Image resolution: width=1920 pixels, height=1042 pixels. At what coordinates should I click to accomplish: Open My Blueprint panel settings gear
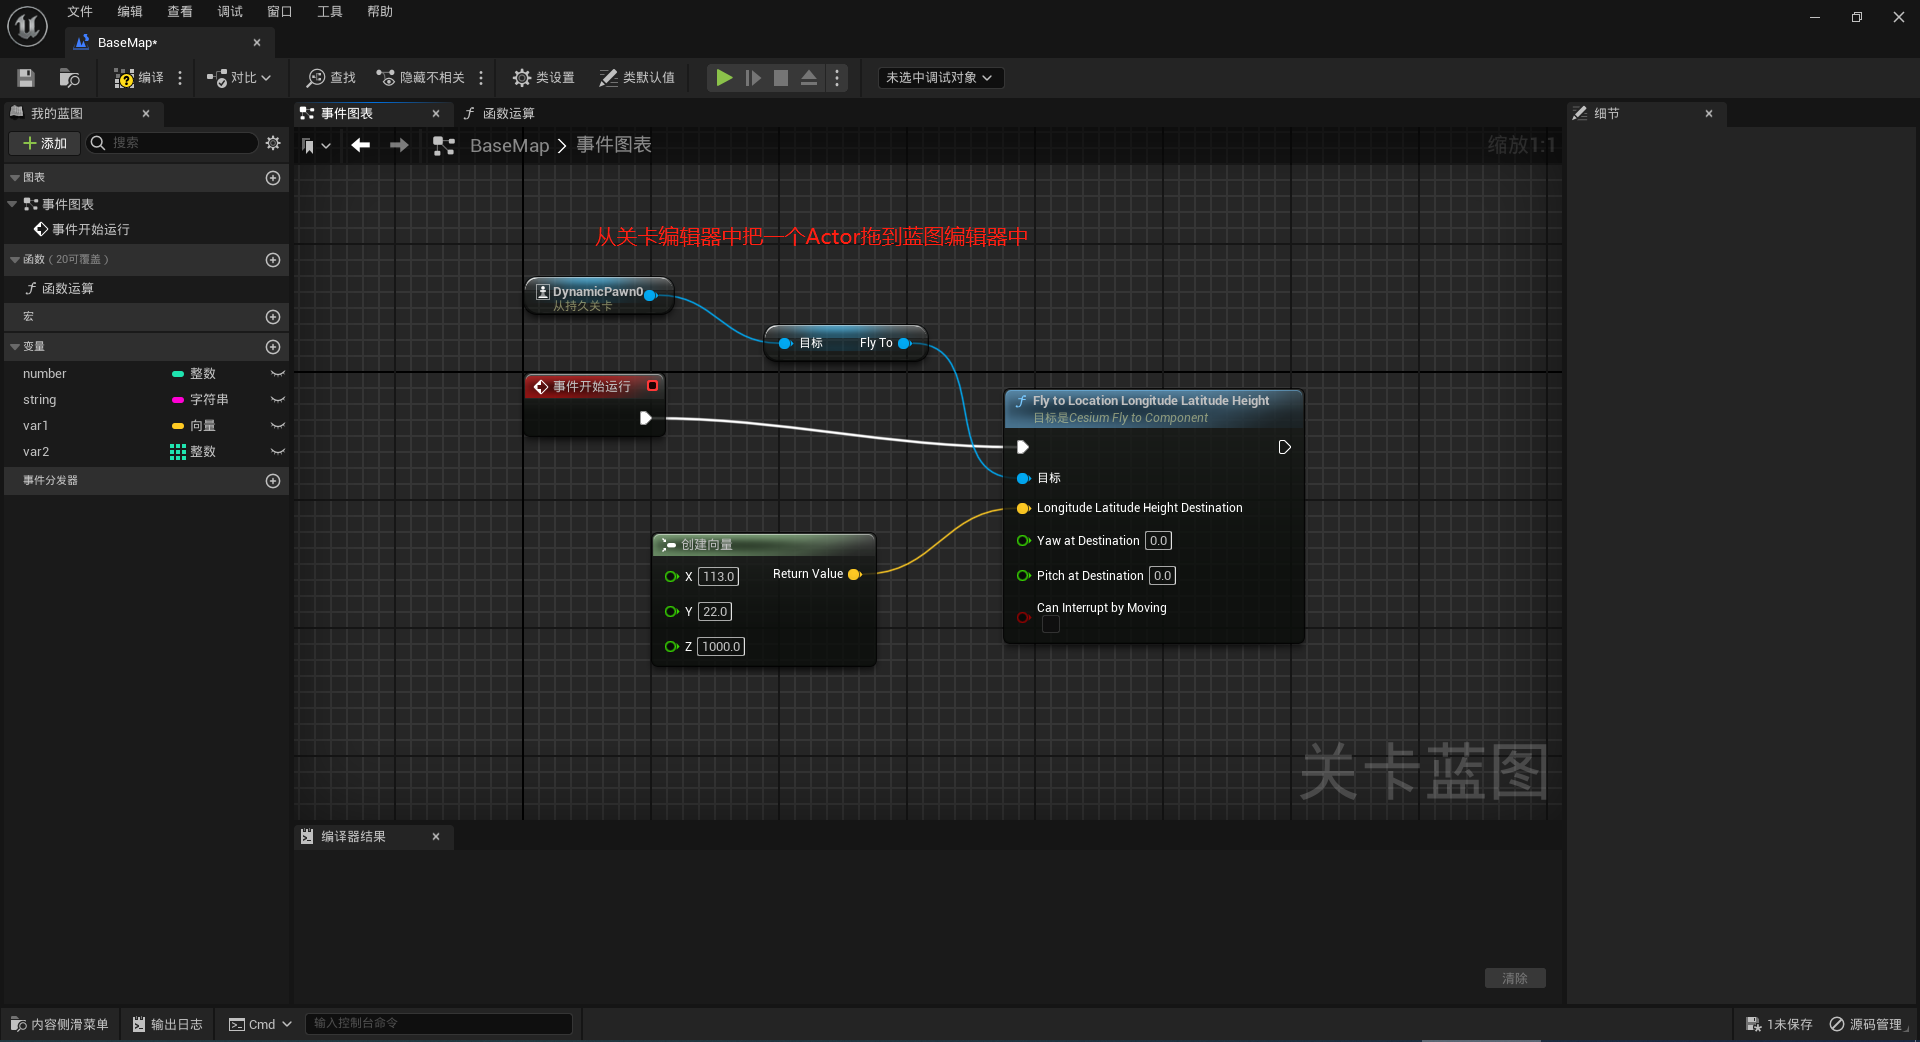[273, 143]
